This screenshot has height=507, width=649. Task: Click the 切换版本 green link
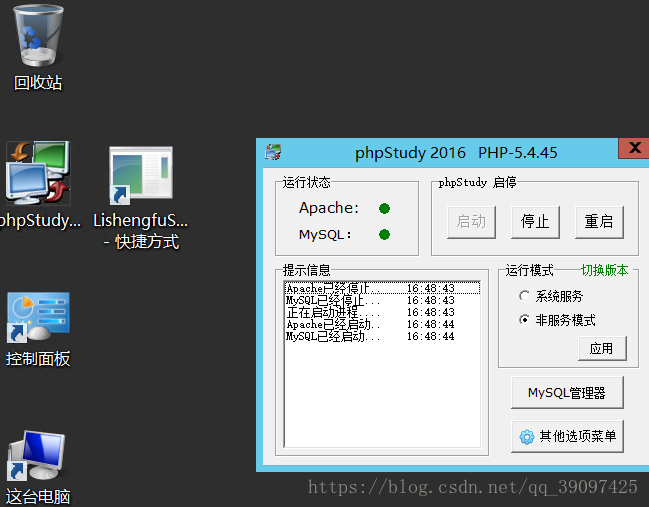click(x=604, y=270)
